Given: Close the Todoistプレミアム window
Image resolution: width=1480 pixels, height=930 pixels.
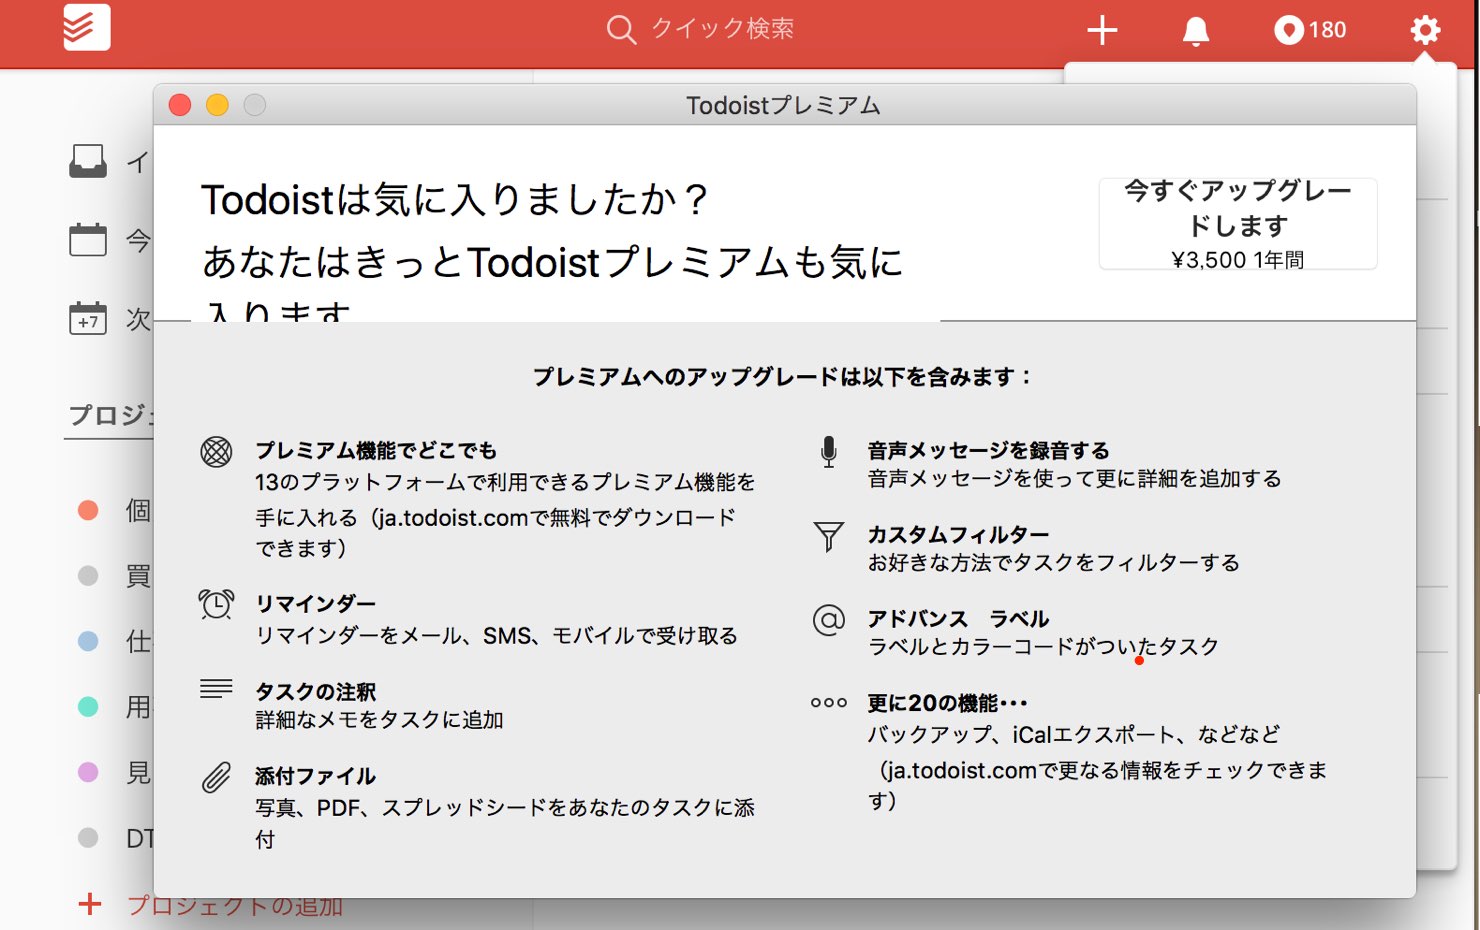Looking at the screenshot, I should click(180, 105).
